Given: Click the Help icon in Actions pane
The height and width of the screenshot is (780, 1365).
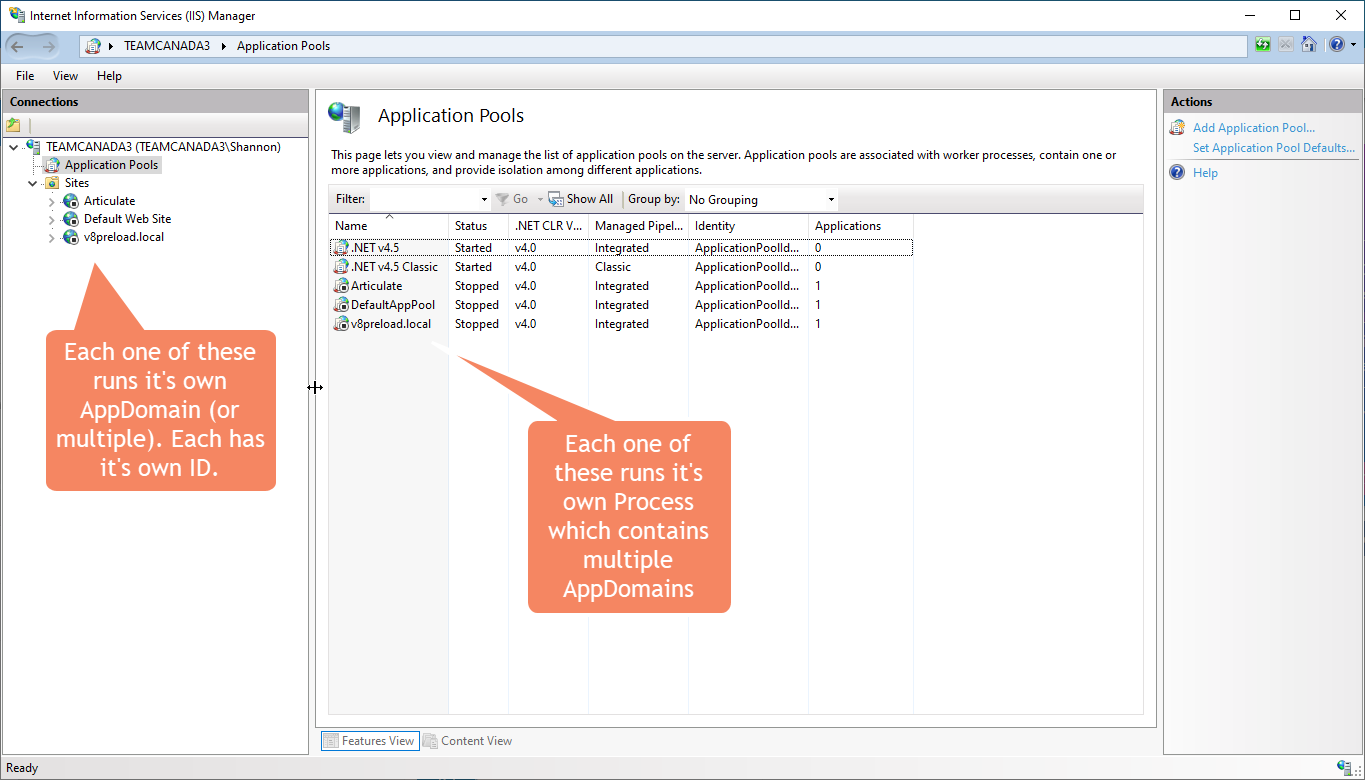Looking at the screenshot, I should (x=1177, y=173).
